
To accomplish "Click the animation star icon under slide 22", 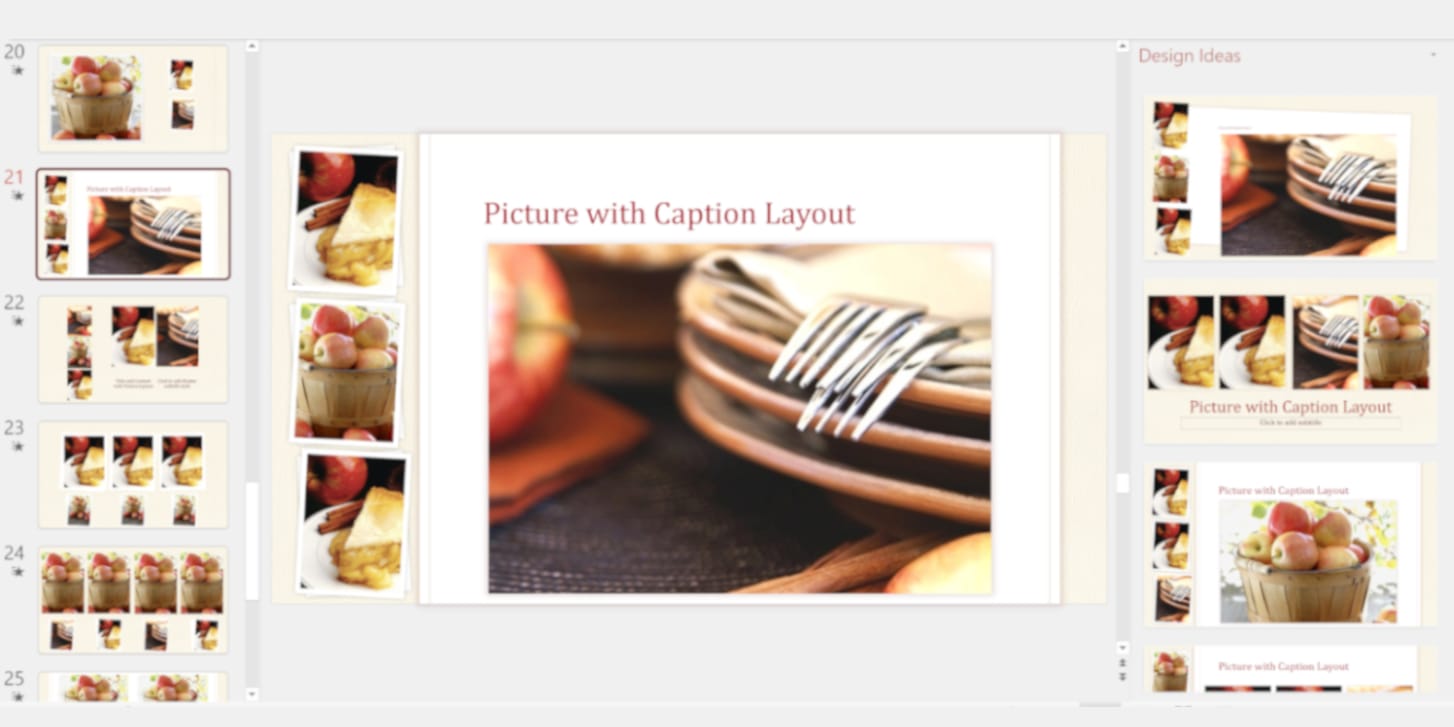I will coord(17,321).
